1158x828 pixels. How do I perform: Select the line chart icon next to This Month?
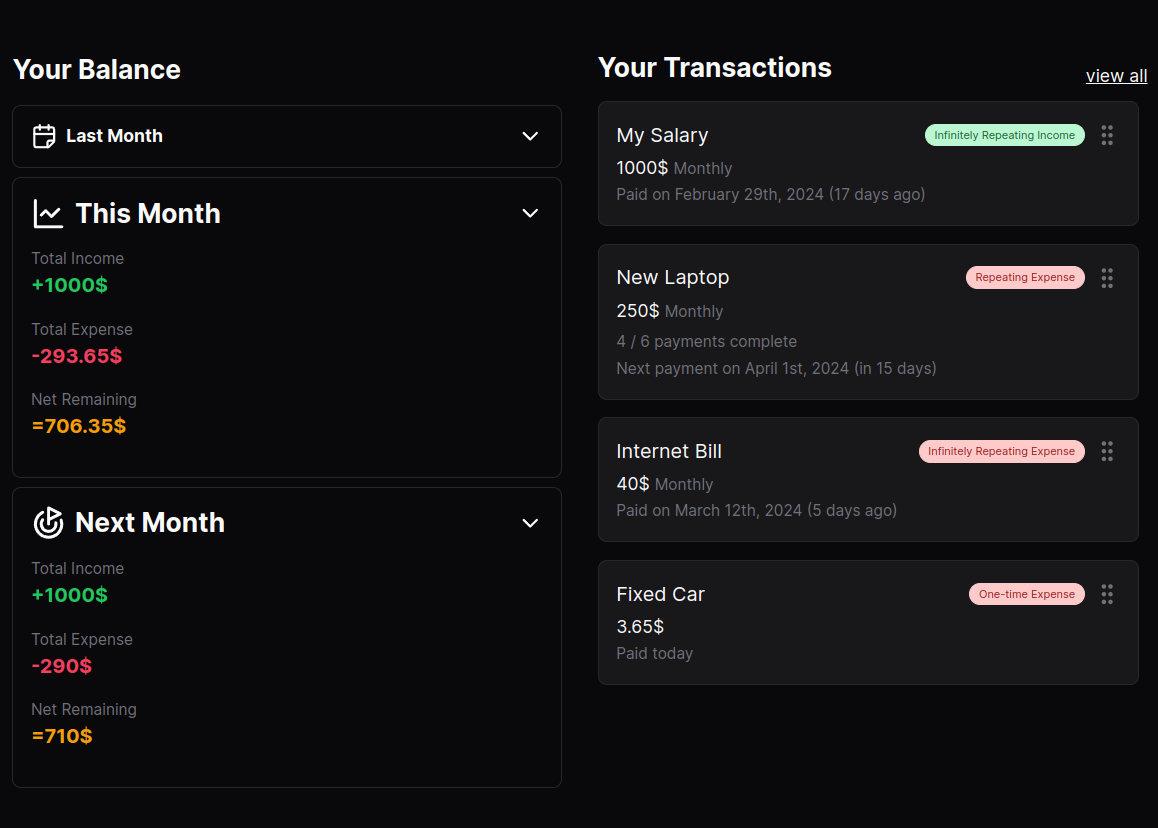[47, 212]
